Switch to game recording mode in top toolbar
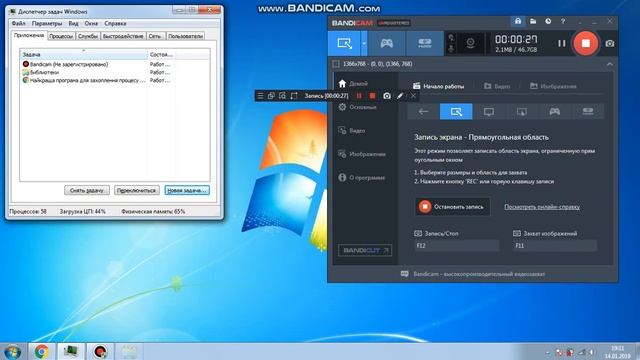 point(387,43)
